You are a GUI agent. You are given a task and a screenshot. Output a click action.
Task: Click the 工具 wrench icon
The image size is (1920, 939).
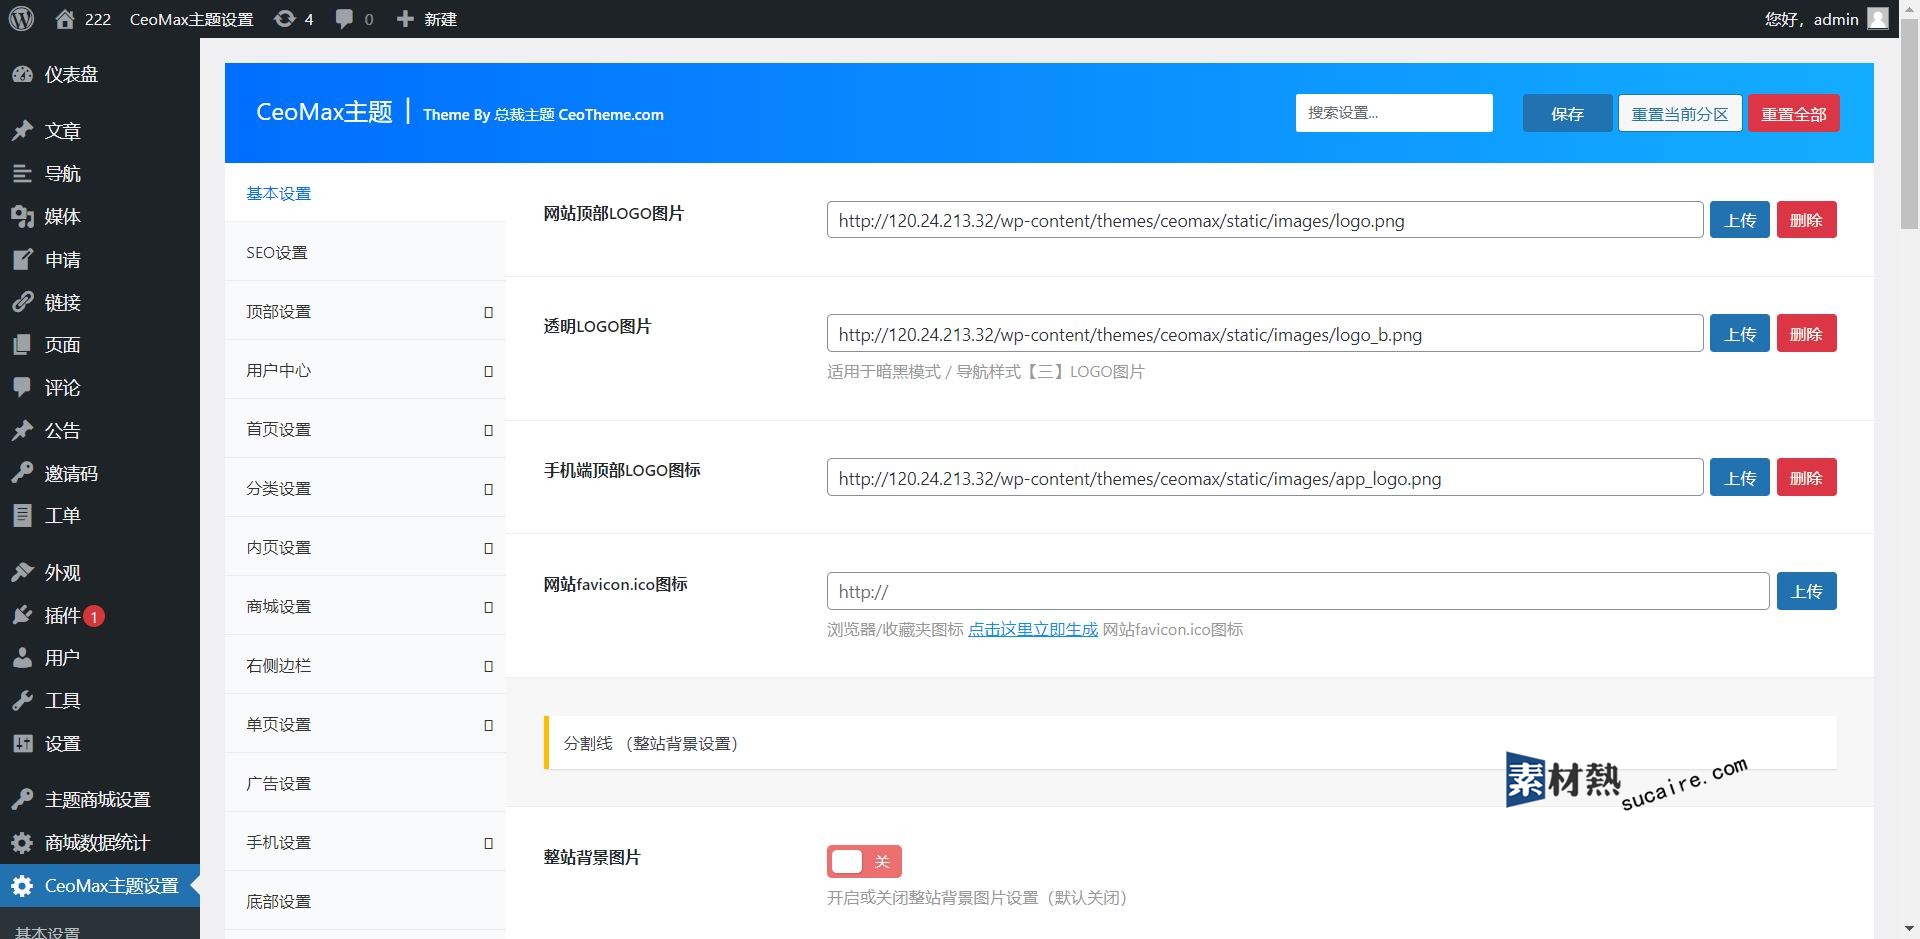(22, 701)
